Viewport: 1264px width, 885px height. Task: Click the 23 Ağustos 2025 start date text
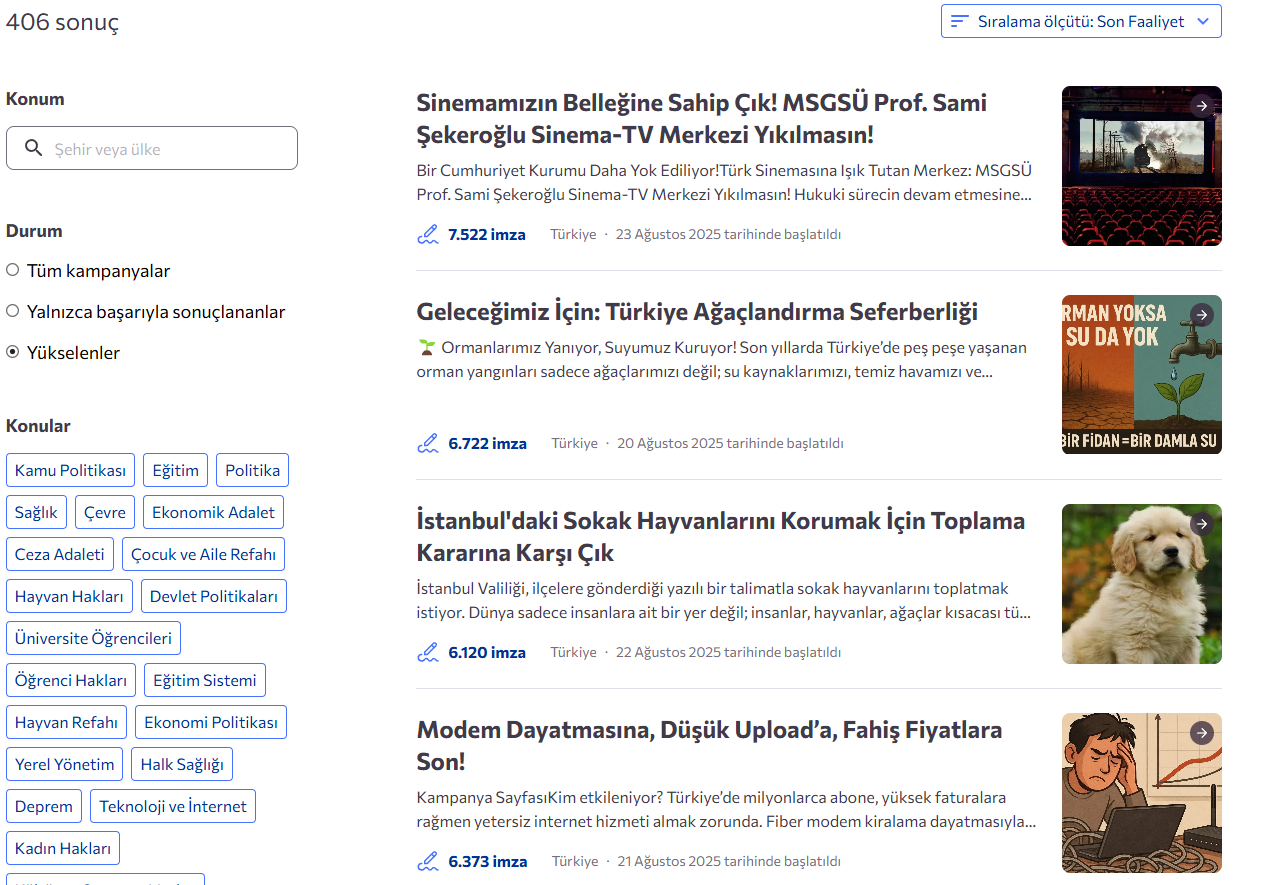click(x=728, y=234)
